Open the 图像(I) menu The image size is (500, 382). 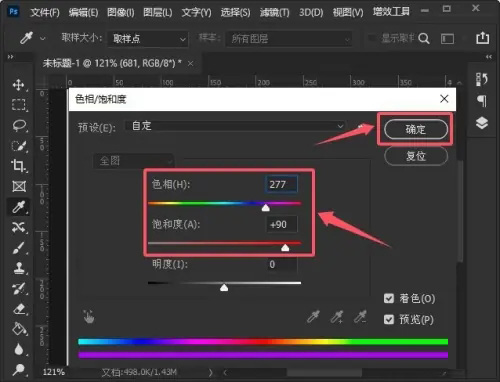pyautogui.click(x=121, y=13)
